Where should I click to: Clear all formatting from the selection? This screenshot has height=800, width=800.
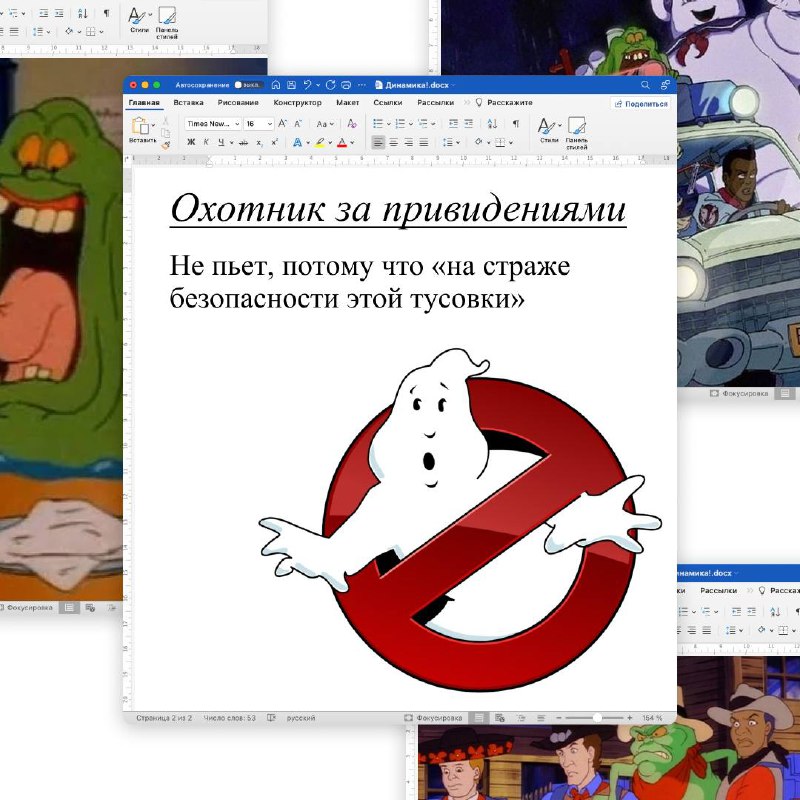pyautogui.click(x=352, y=123)
